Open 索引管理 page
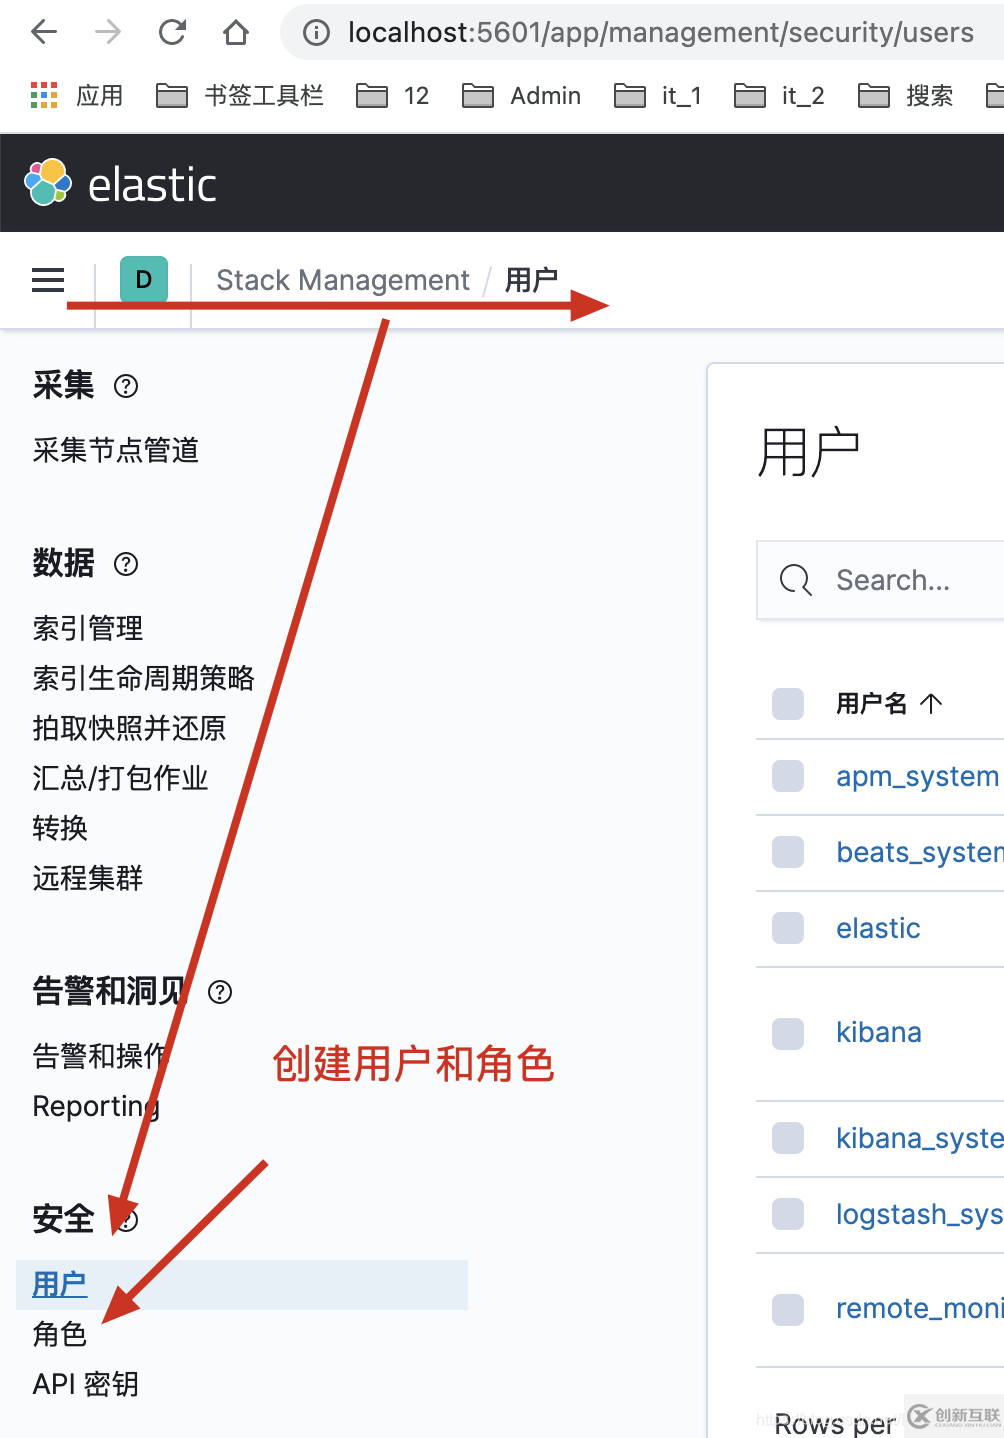Viewport: 1004px width, 1438px height. coord(88,628)
